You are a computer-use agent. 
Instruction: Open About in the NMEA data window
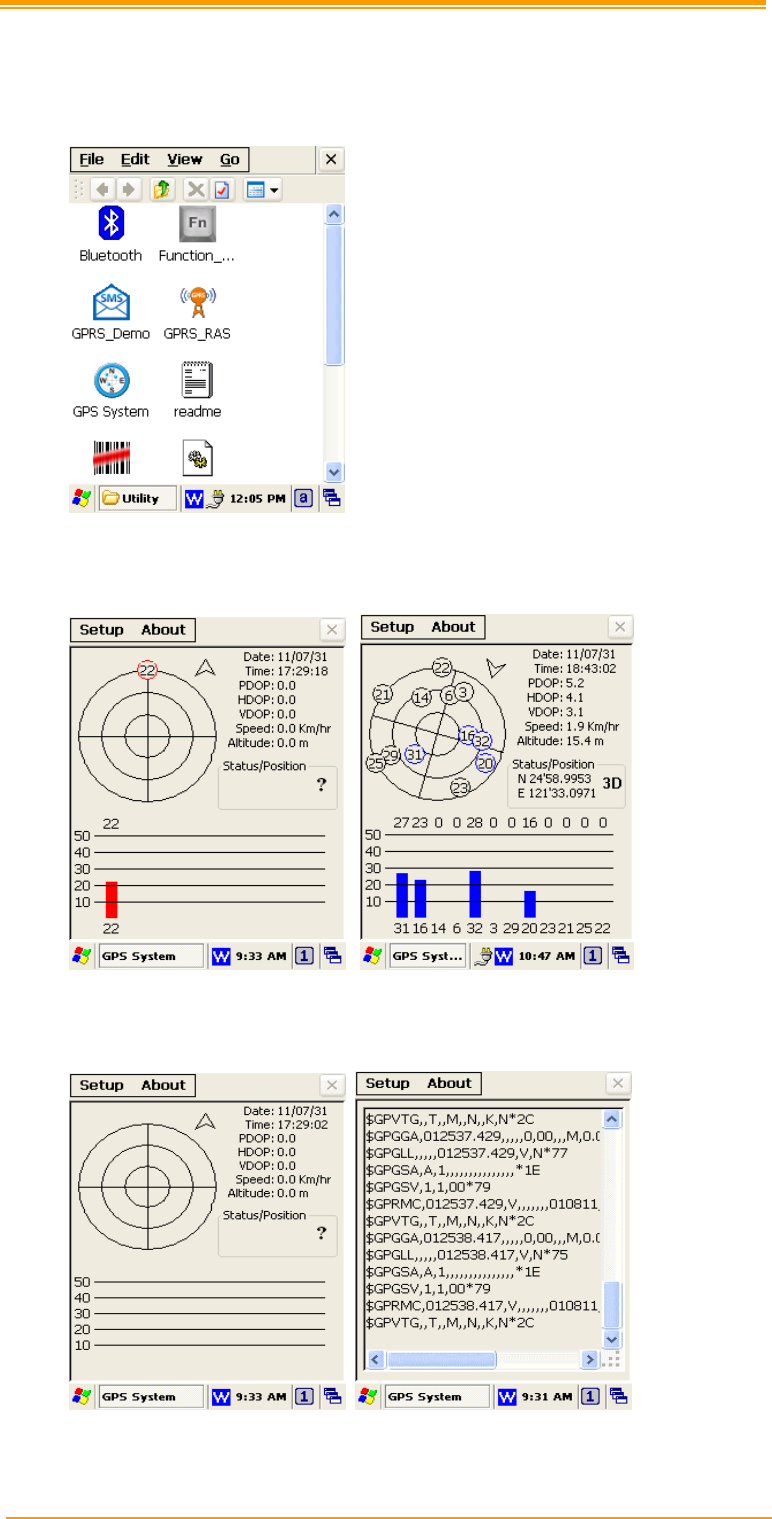tap(449, 1083)
